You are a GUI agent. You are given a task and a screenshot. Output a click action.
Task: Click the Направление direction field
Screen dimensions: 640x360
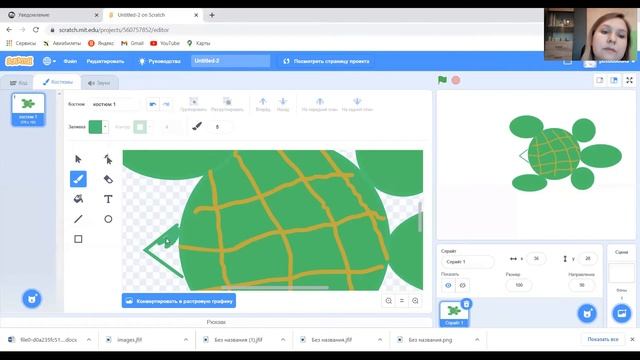[x=582, y=285]
